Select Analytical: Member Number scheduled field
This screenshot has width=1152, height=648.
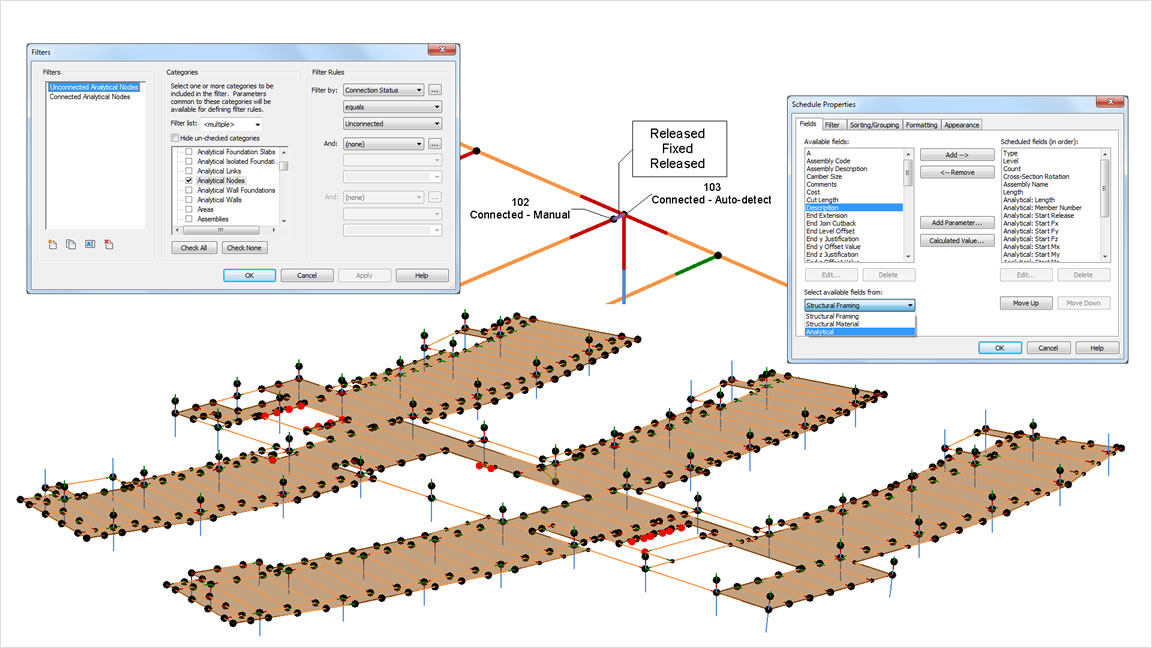(x=1043, y=208)
